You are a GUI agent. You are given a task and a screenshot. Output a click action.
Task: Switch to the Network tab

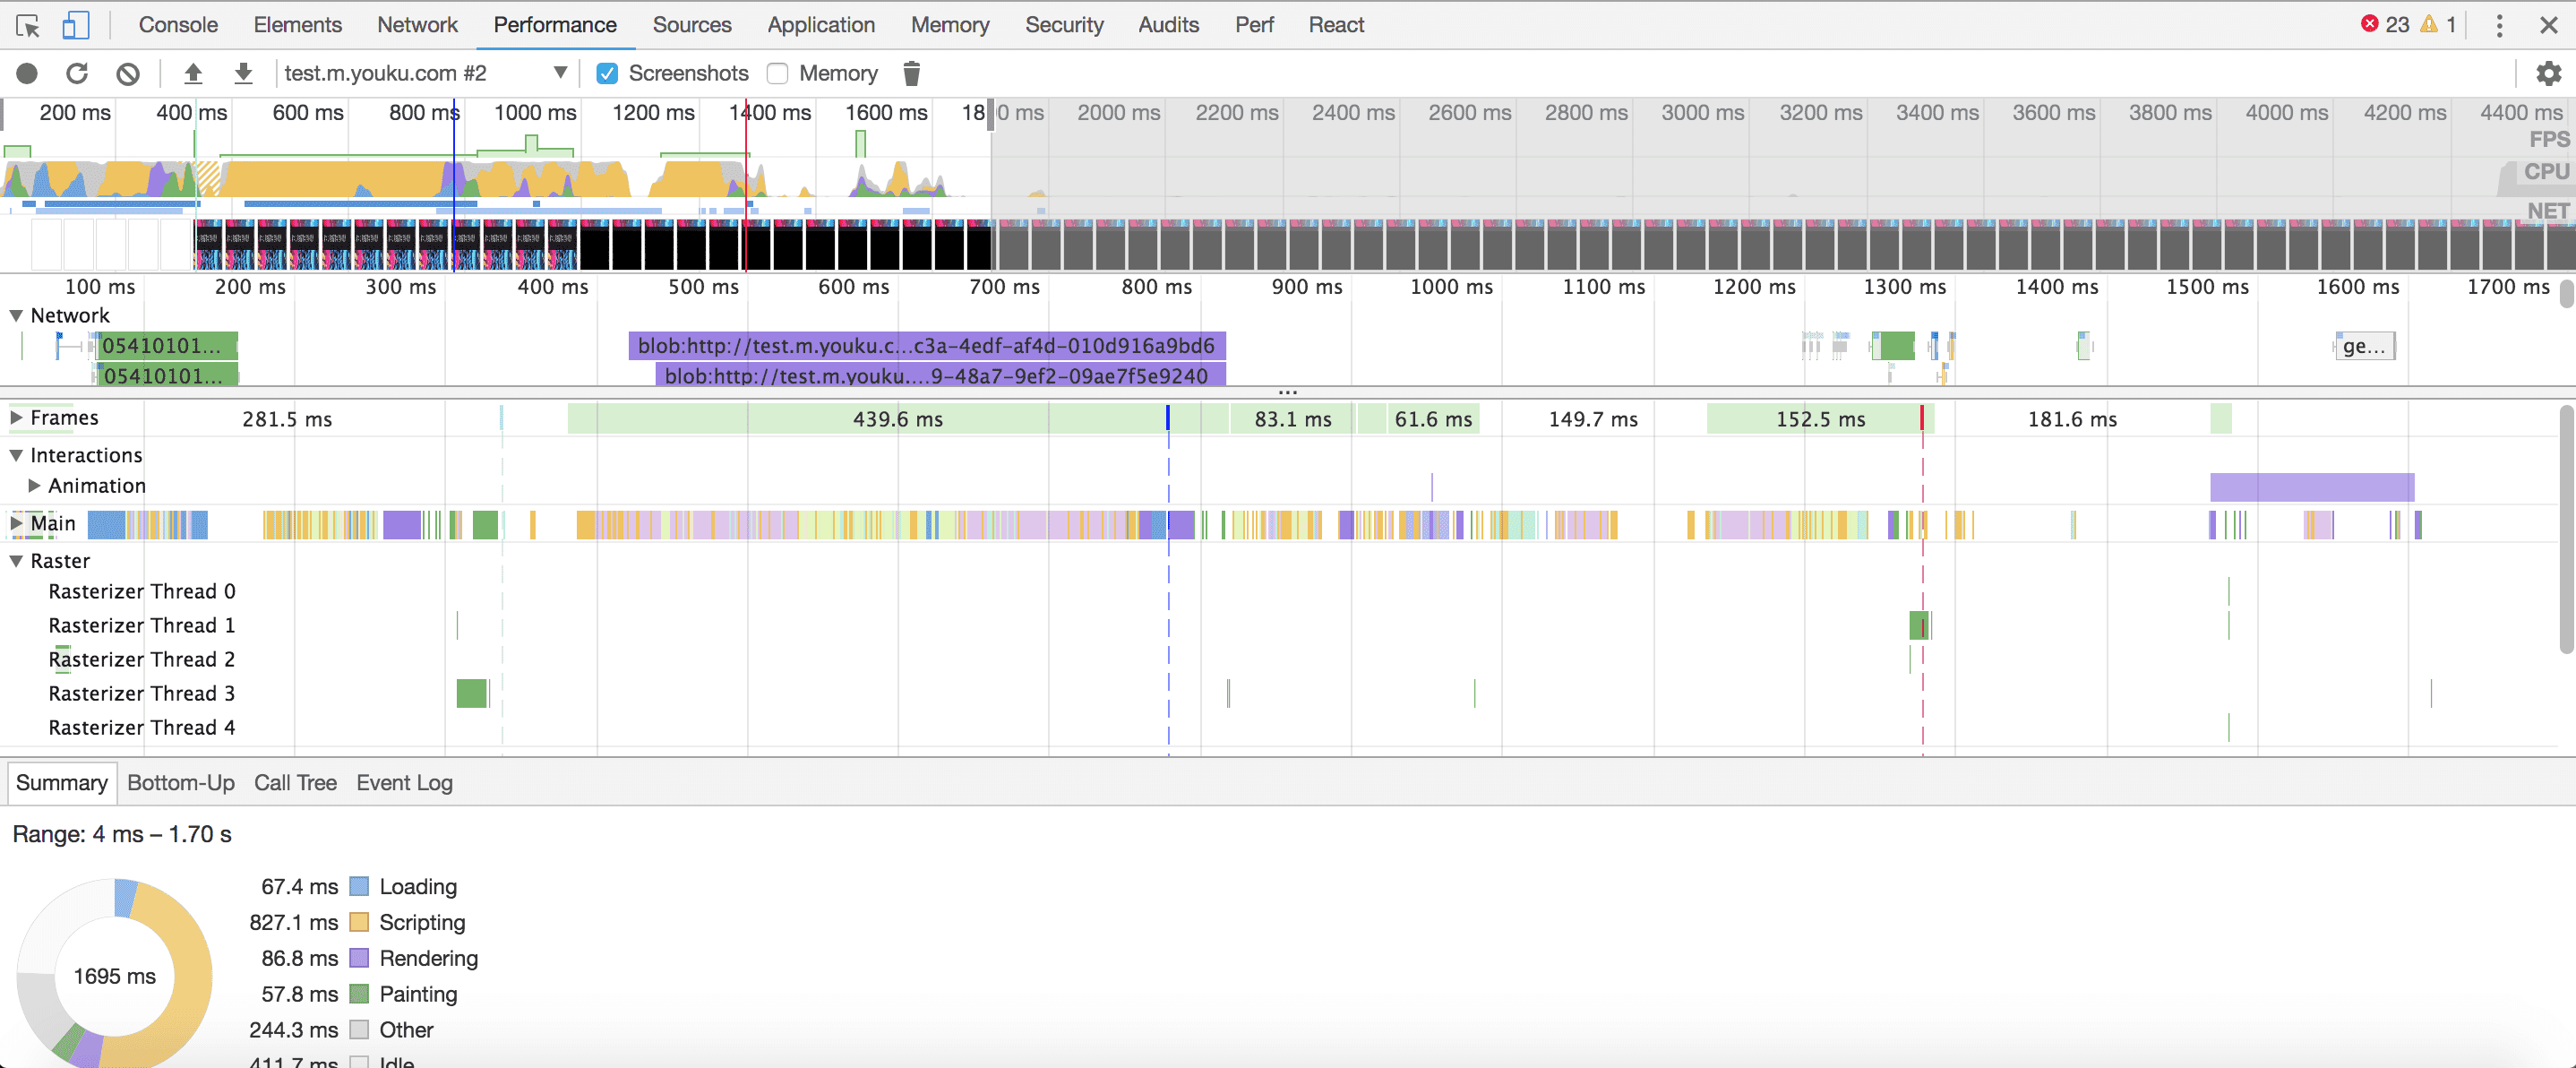tap(417, 25)
